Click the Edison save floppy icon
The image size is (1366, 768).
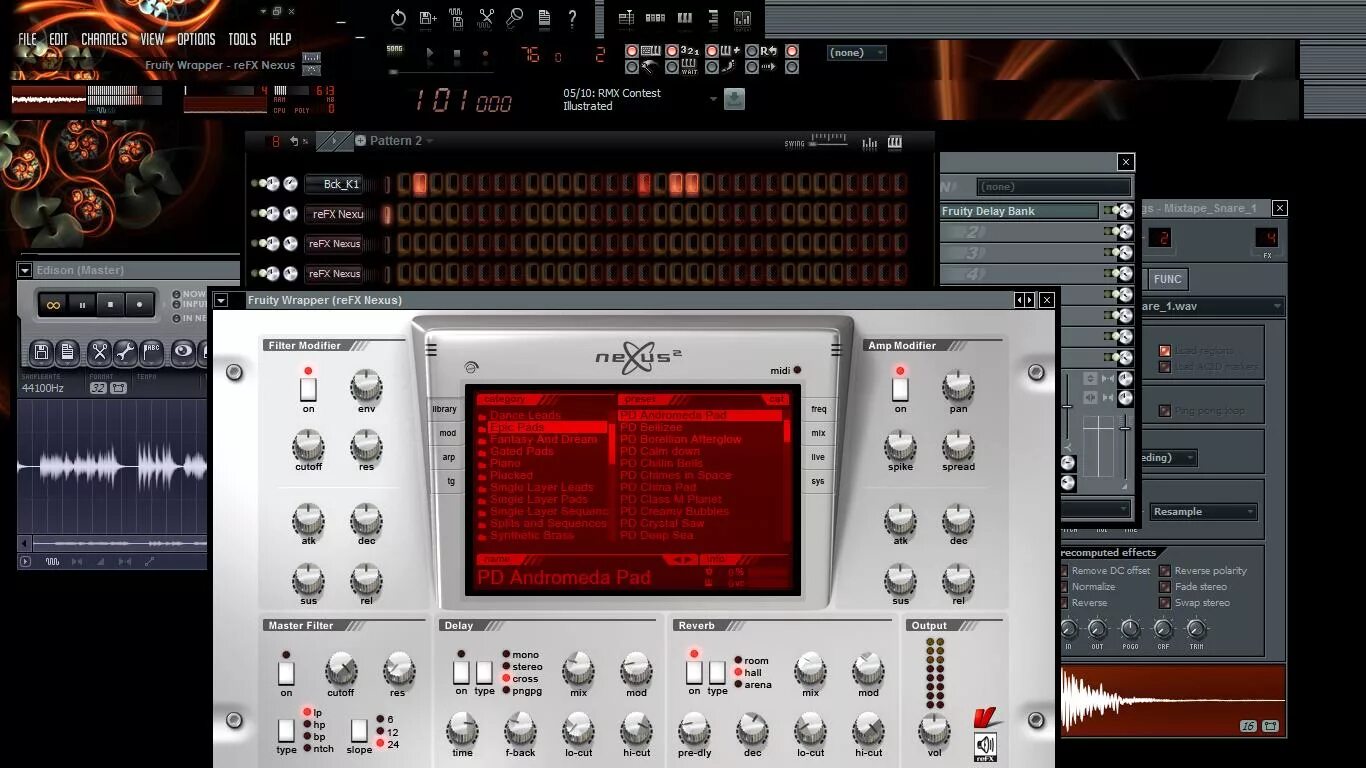41,351
